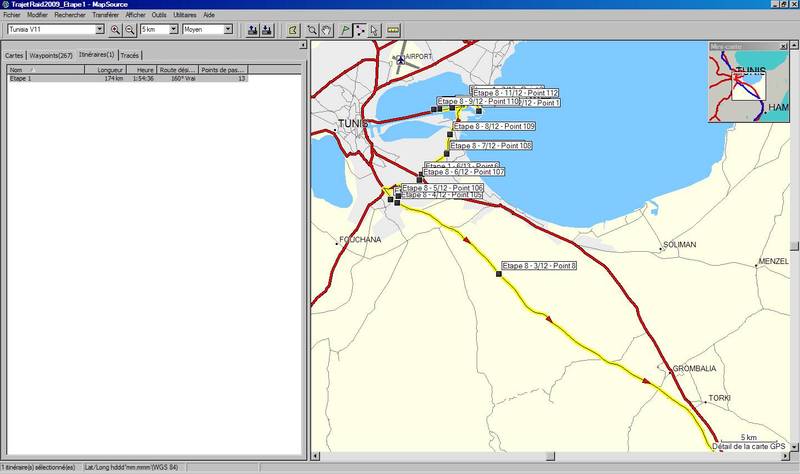Viewport: 800px width, 474px height.
Task: Click waypoint label Etape 8 - 6/12 - Point 107
Action: 464,172
